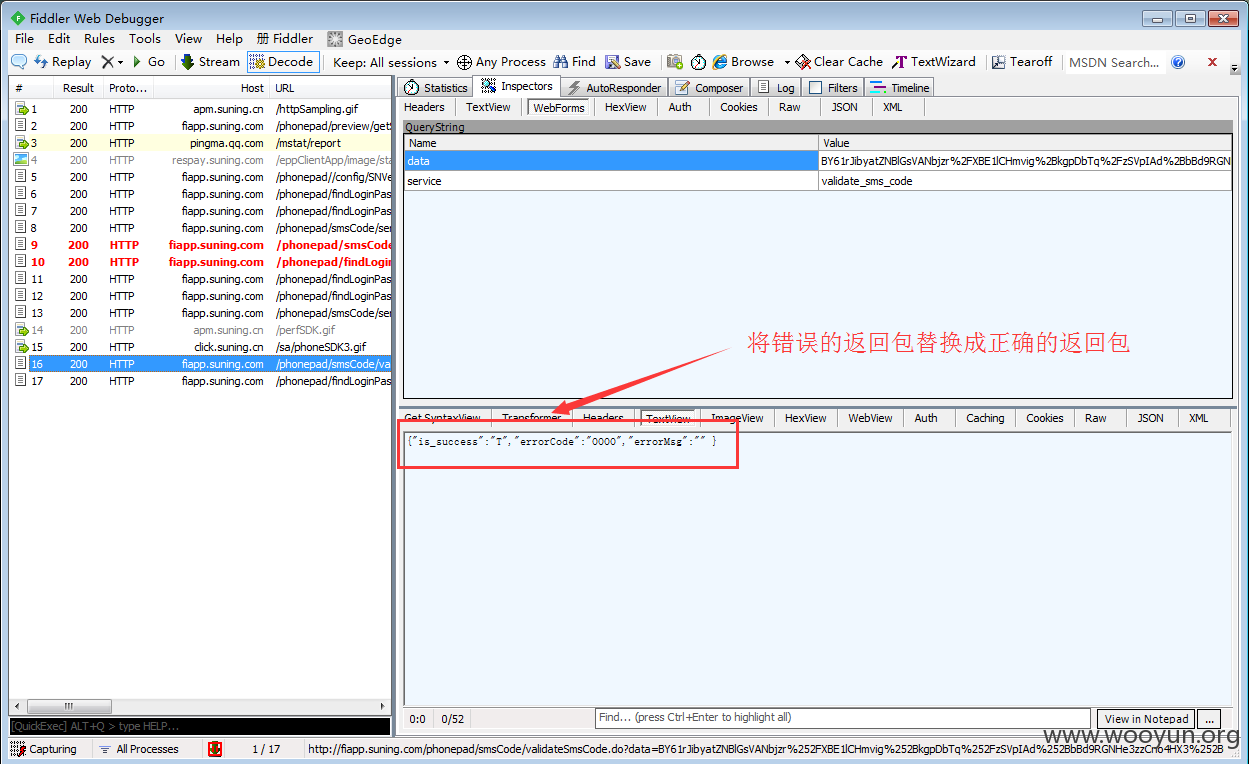Click the Value column header in QueryString
The height and width of the screenshot is (764, 1249).
[x=1025, y=143]
